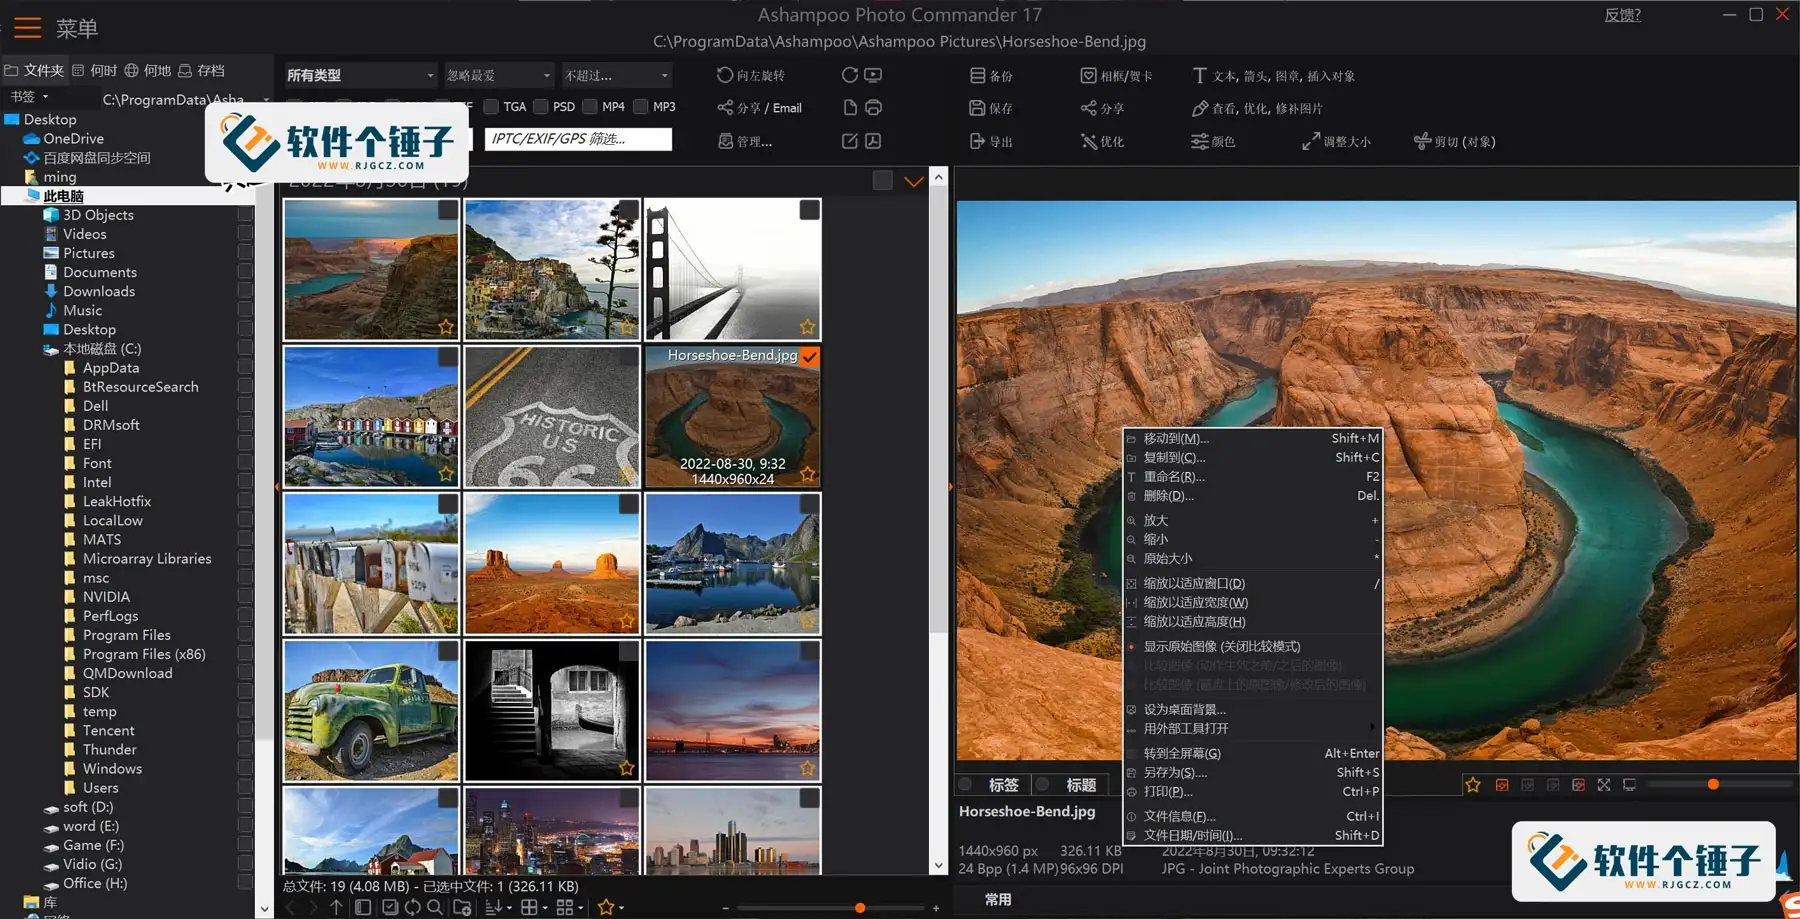Image resolution: width=1800 pixels, height=919 pixels.
Task: Click the fullscreen expand icon below the preview
Action: [1604, 785]
